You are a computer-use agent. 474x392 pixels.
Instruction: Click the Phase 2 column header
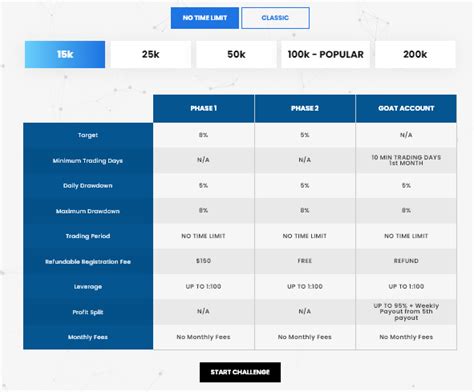point(305,108)
